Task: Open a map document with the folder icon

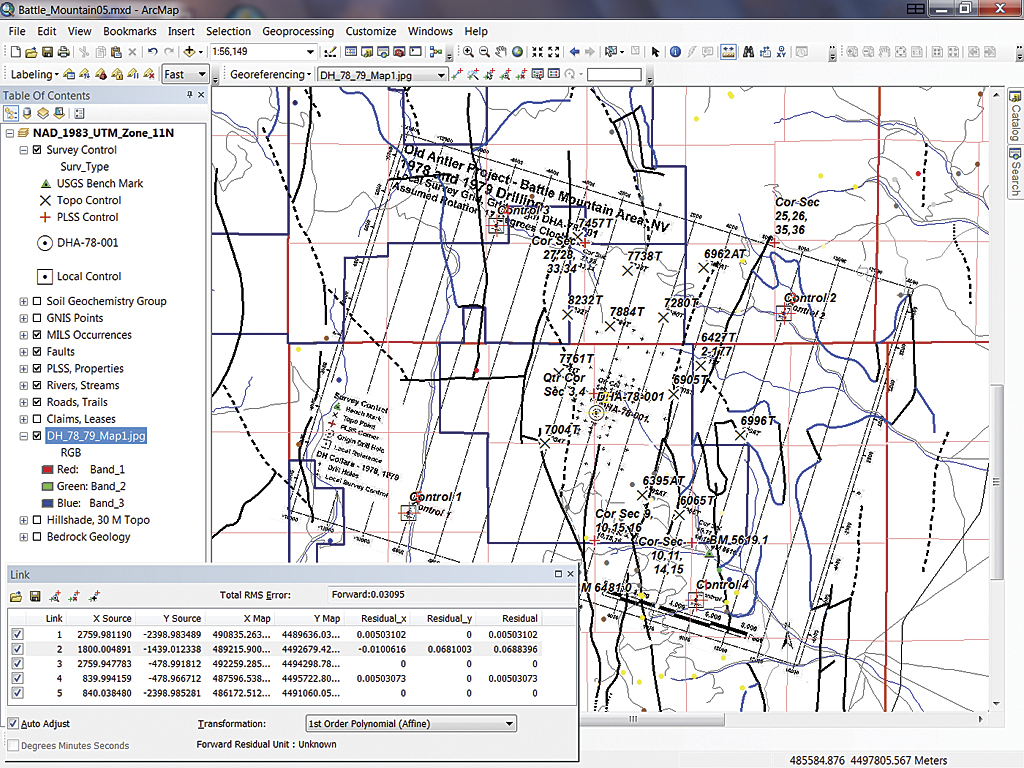Action: 31,52
